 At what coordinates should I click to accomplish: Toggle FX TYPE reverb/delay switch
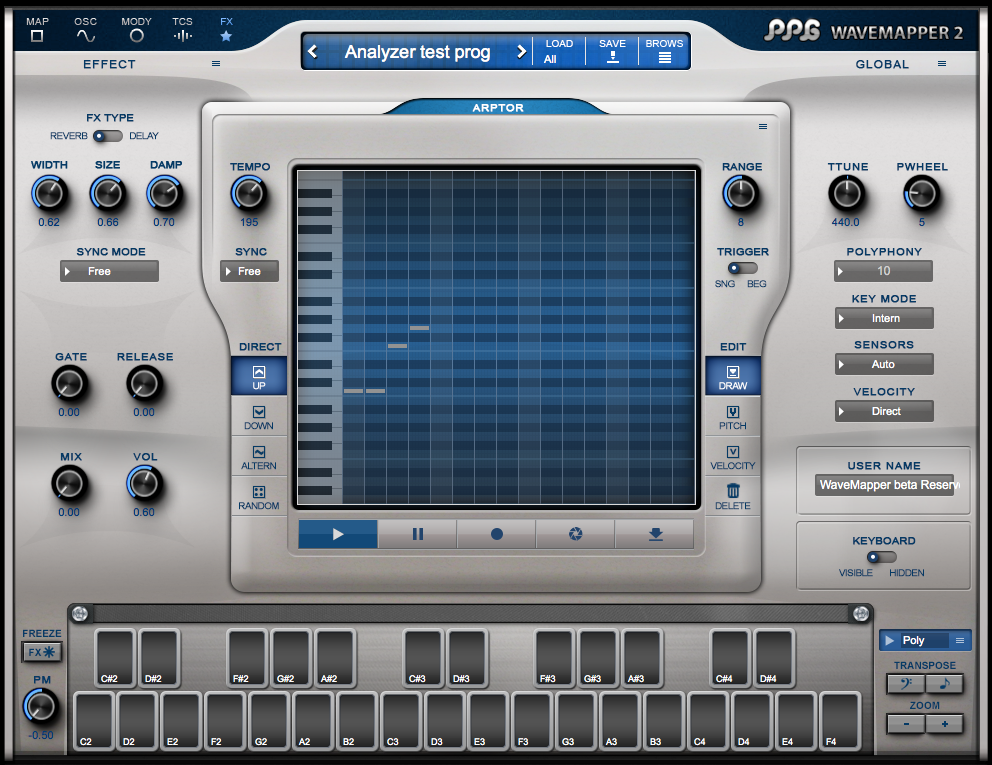tap(108, 135)
